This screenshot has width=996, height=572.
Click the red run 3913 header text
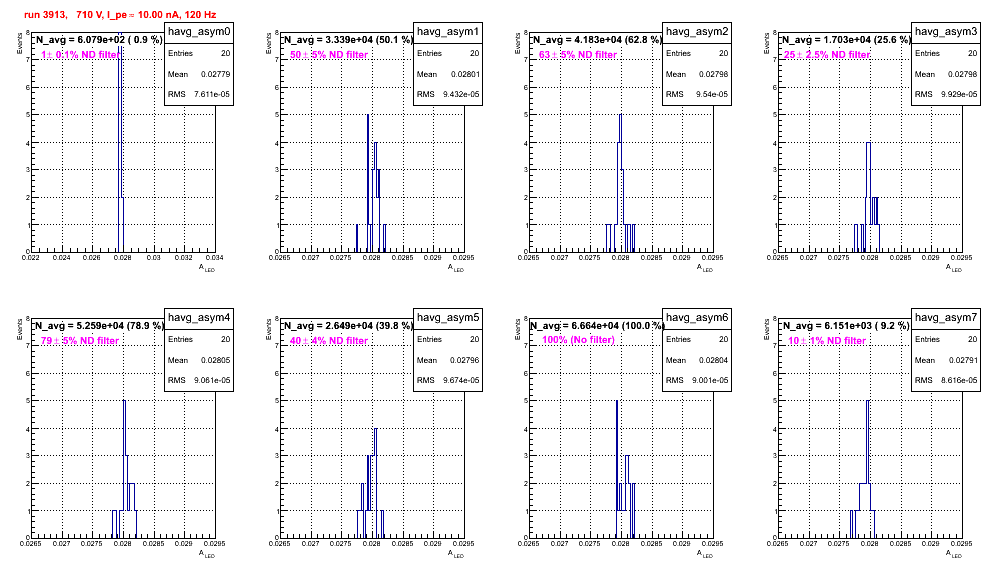point(120,15)
